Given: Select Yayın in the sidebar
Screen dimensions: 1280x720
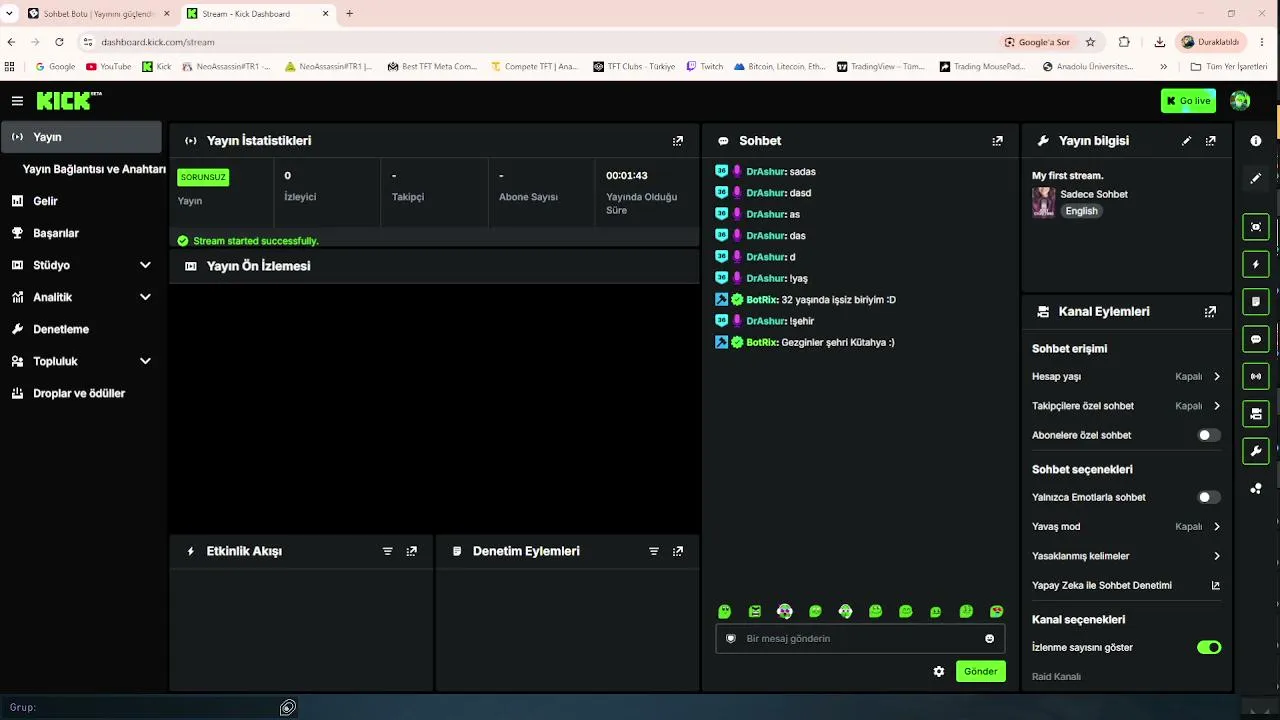Looking at the screenshot, I should coord(81,137).
